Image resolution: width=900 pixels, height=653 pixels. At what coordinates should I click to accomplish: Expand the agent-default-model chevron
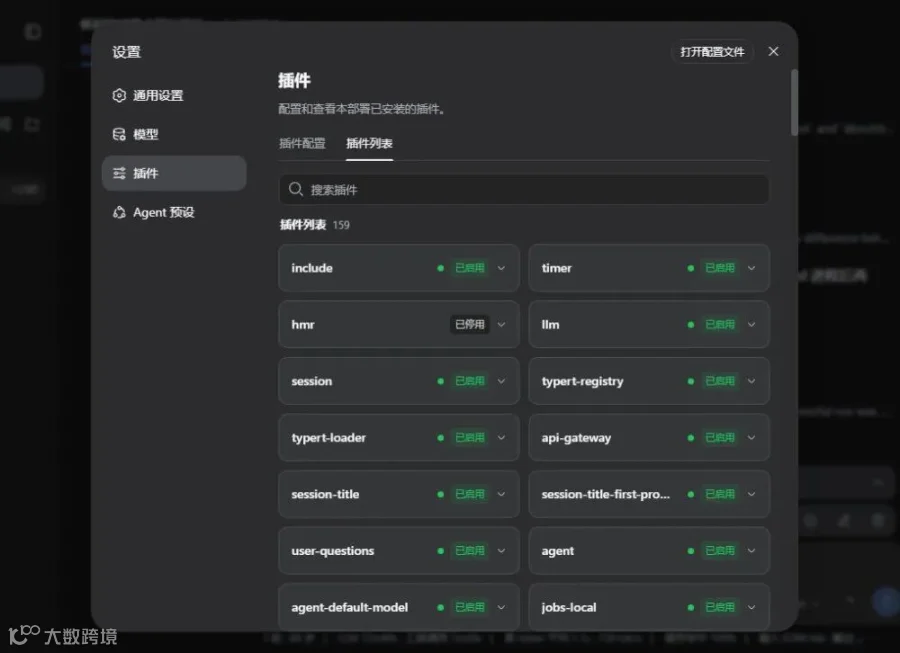(x=501, y=607)
